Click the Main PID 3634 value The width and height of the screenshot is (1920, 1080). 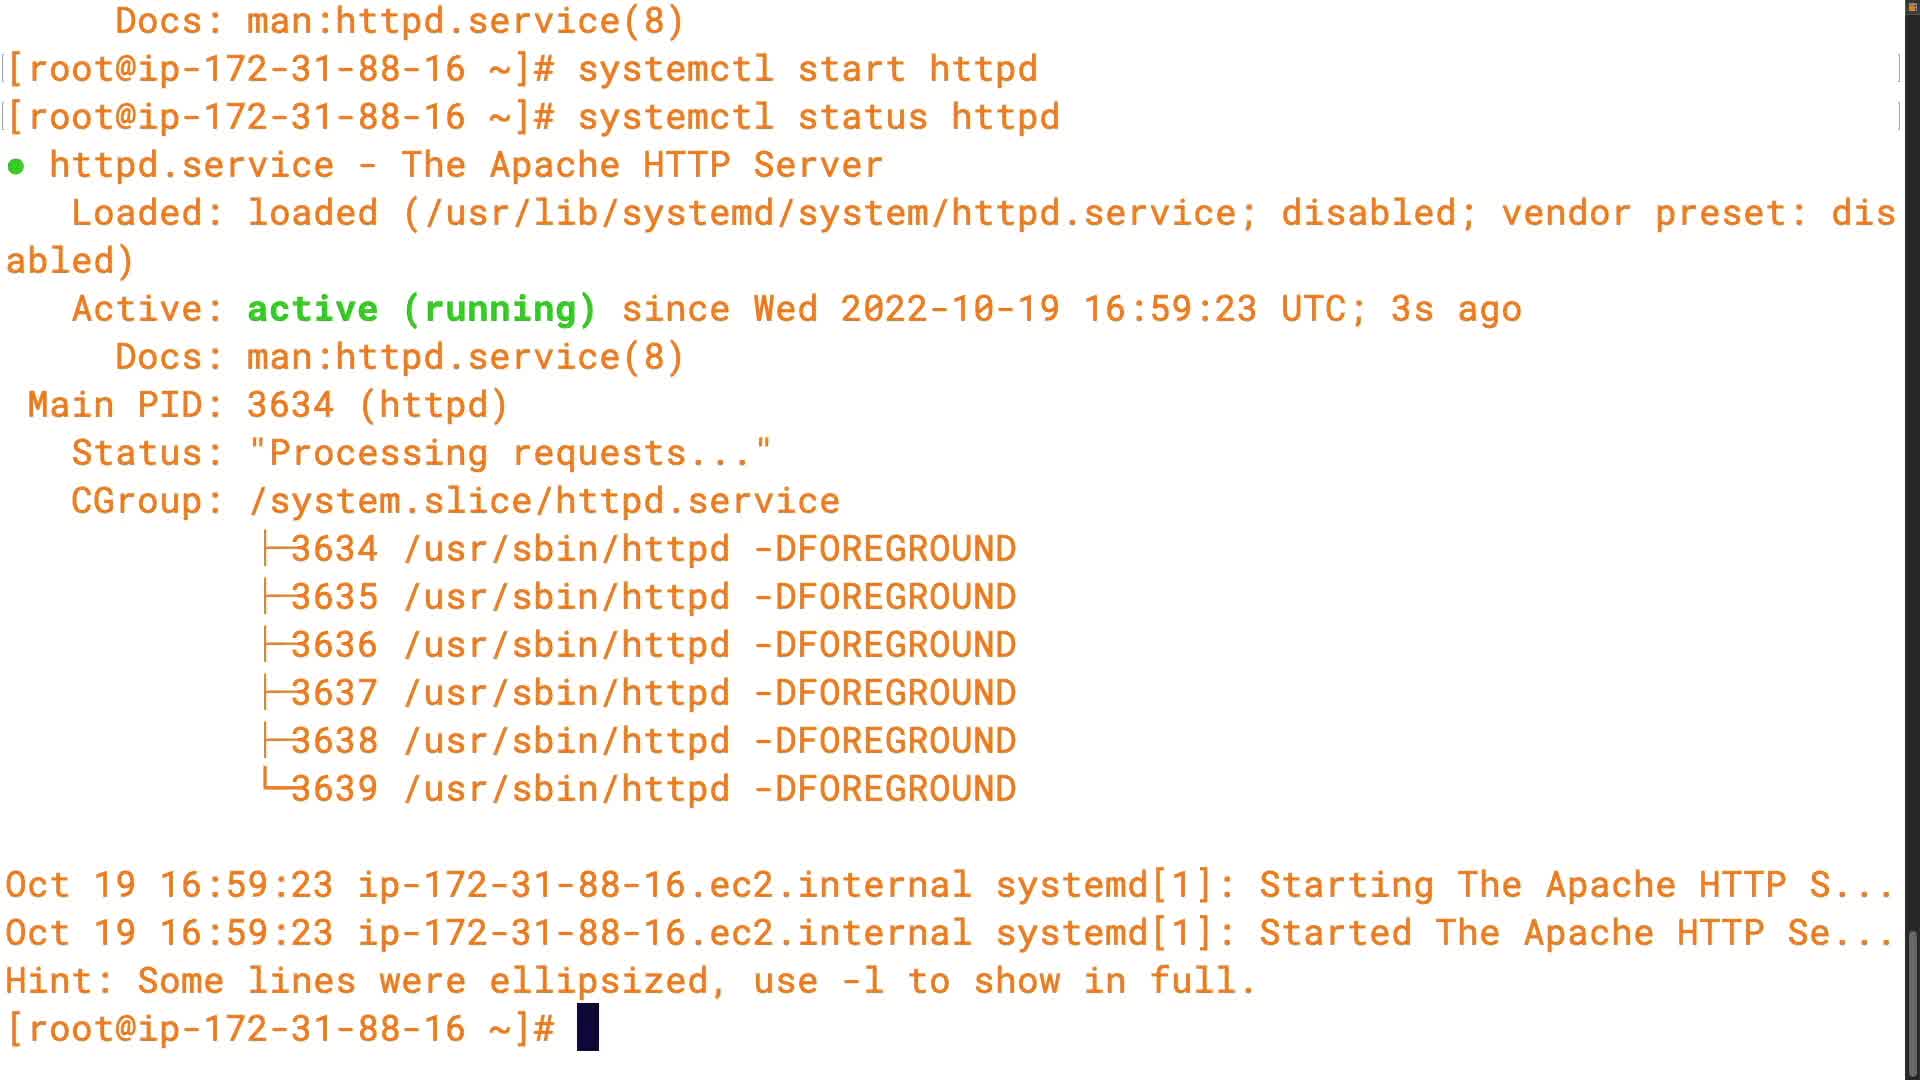point(290,405)
